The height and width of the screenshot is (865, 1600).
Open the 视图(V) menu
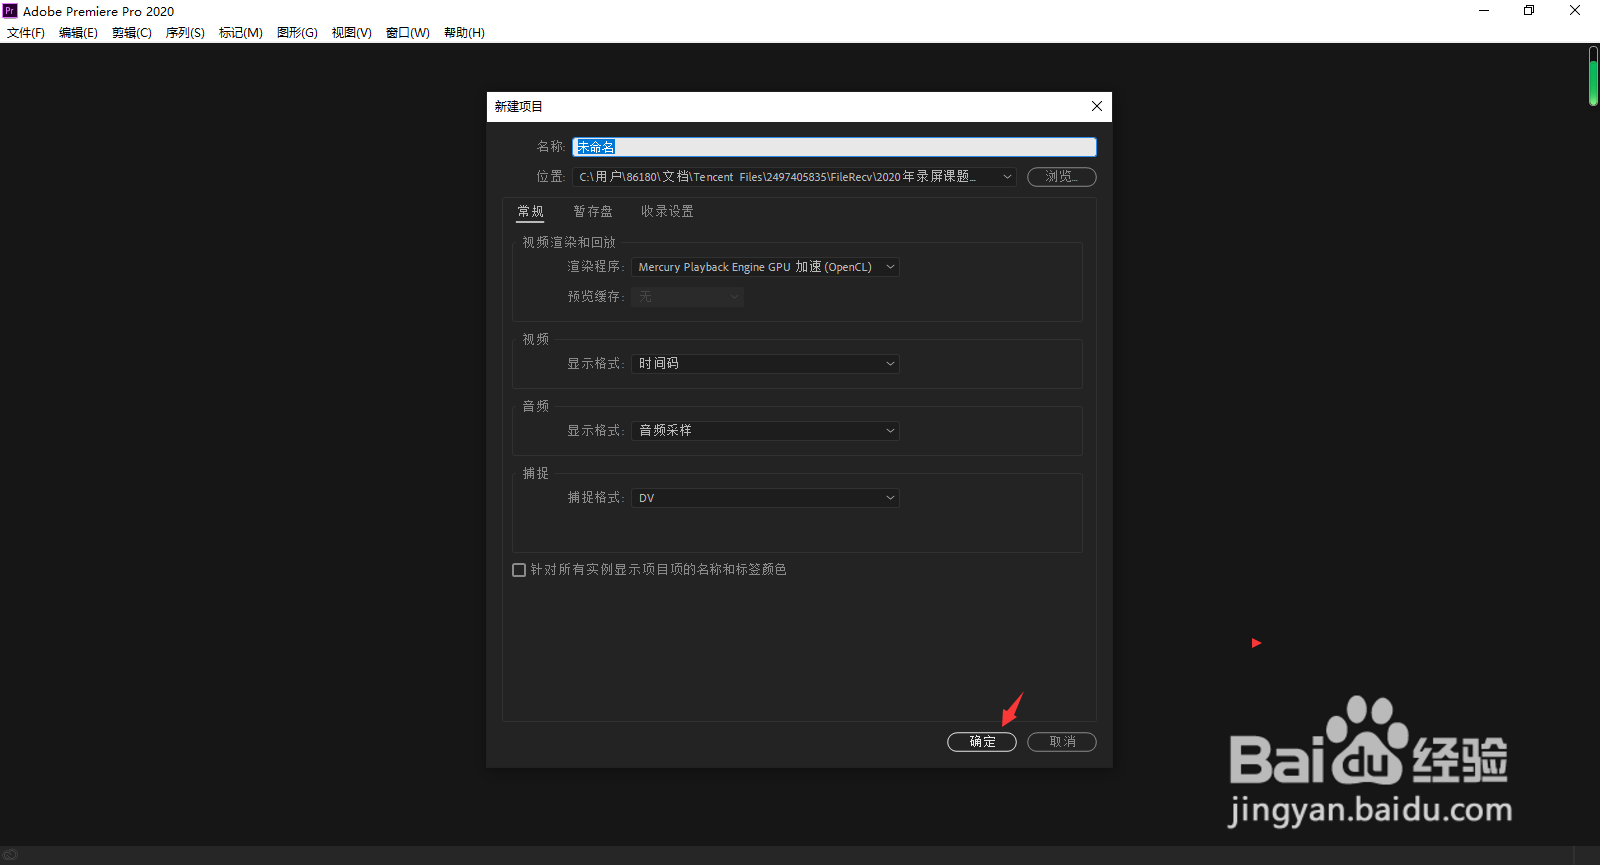click(352, 33)
